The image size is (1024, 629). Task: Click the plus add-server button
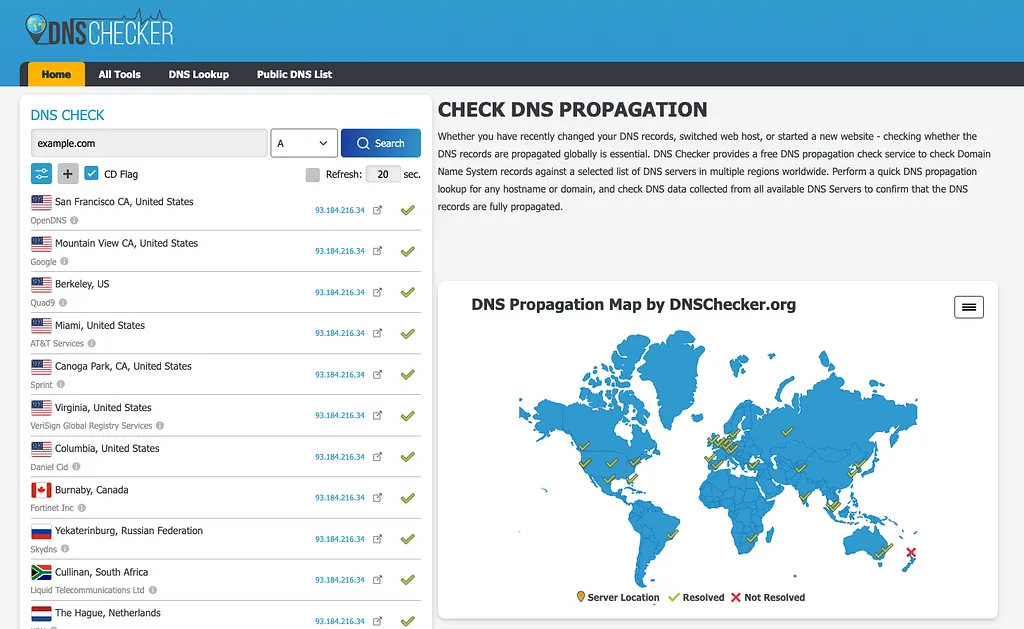67,174
